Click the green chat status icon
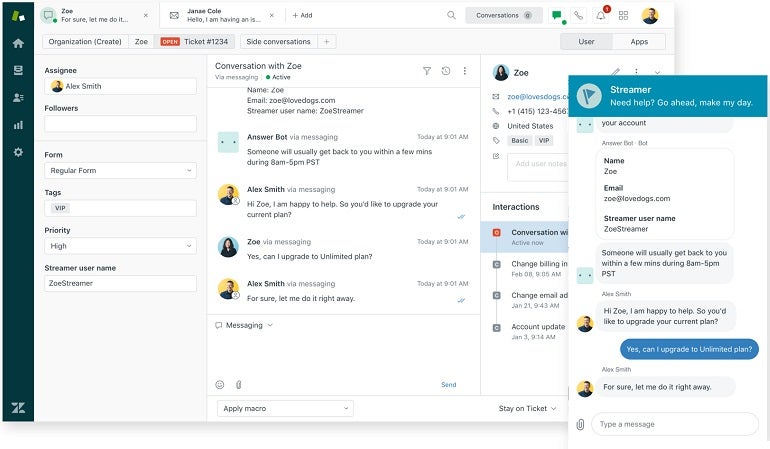Viewport: 770px width, 449px height. coord(557,16)
